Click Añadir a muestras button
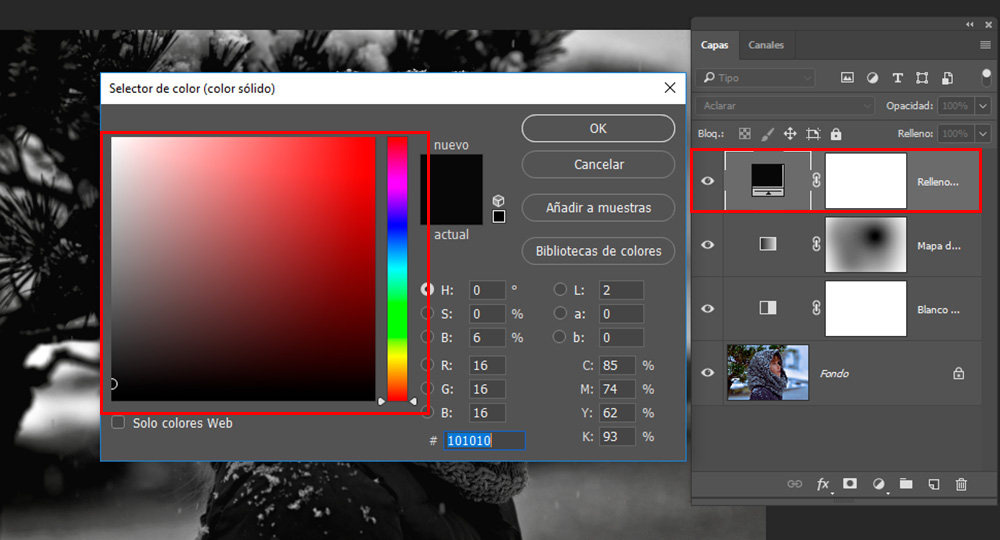1000x540 pixels. click(x=598, y=208)
